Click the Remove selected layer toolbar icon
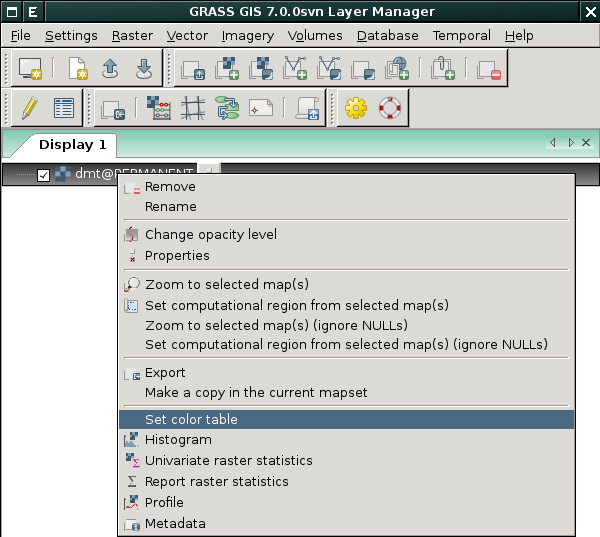This screenshot has height=537, width=600. coord(489,70)
